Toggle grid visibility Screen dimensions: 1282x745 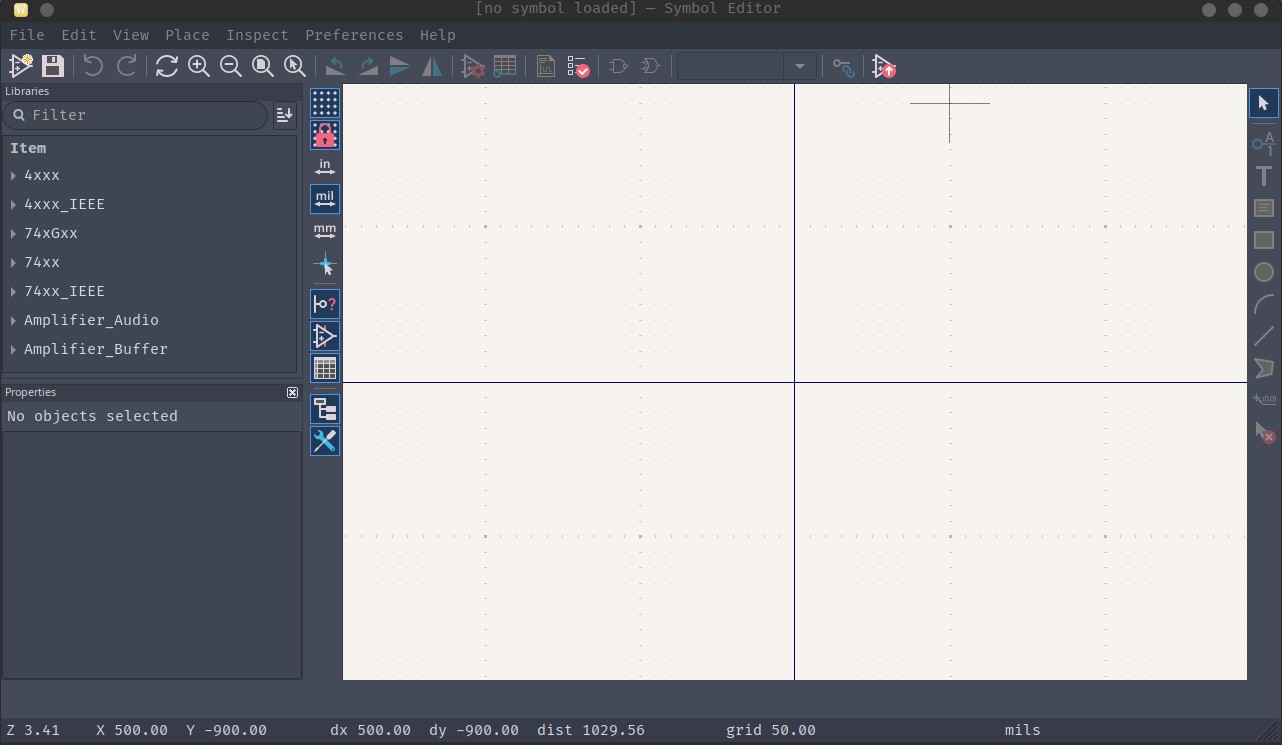pos(324,103)
